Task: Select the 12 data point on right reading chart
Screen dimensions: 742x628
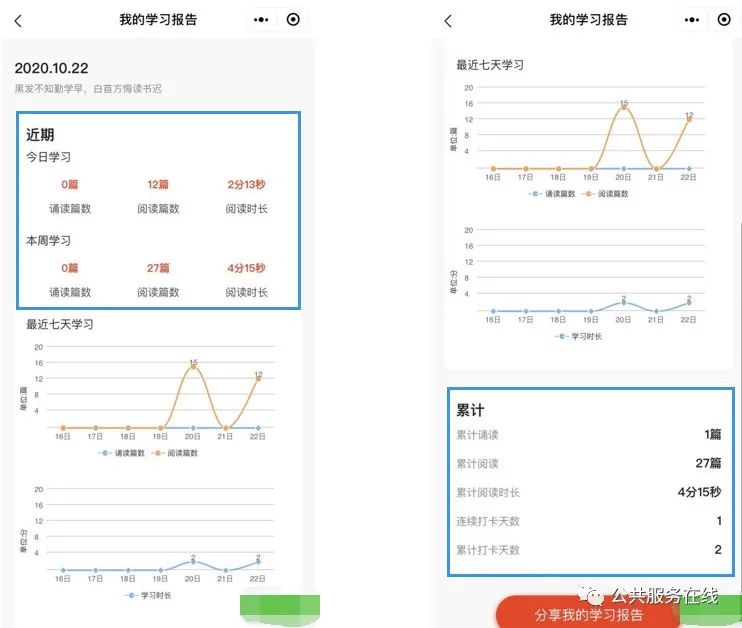Action: click(x=689, y=119)
